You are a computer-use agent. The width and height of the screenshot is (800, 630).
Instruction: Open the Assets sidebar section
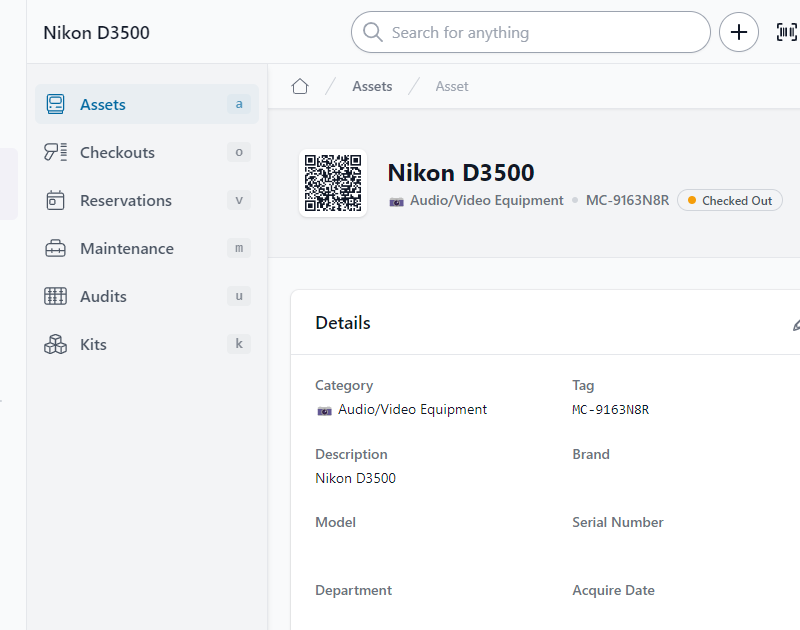(x=147, y=104)
